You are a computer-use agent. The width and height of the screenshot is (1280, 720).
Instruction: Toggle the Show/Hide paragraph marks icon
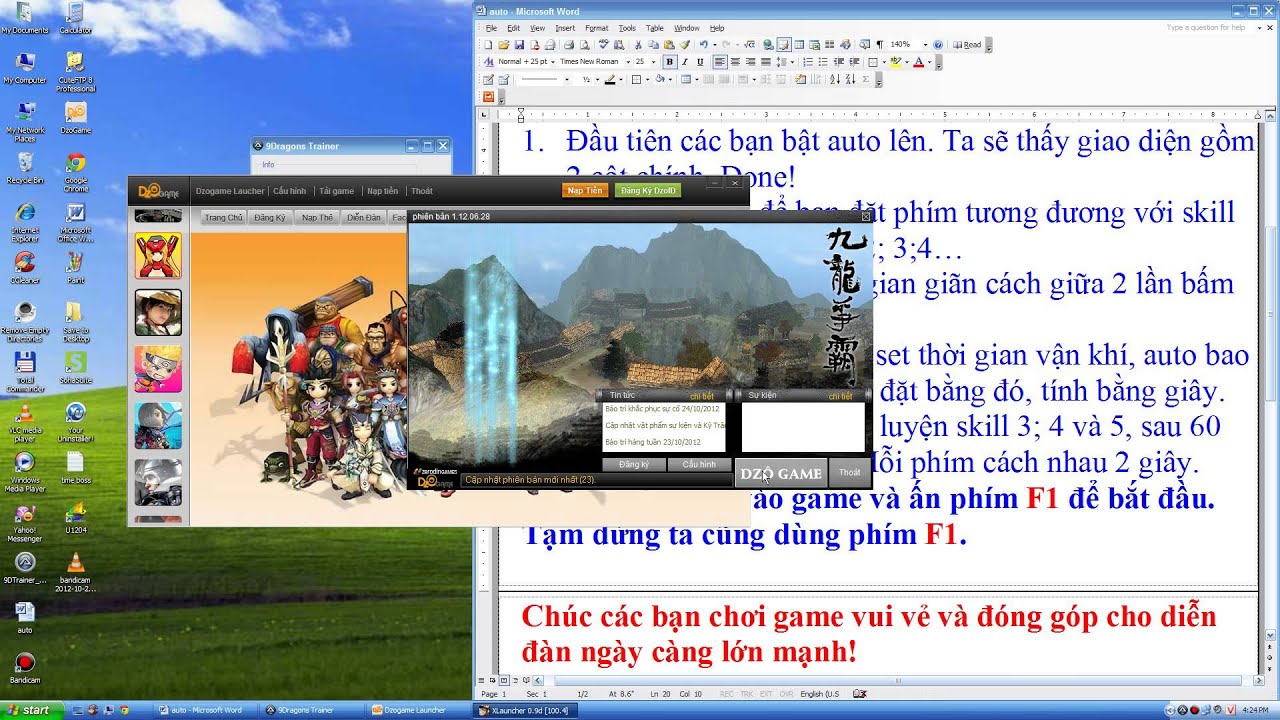pos(880,45)
